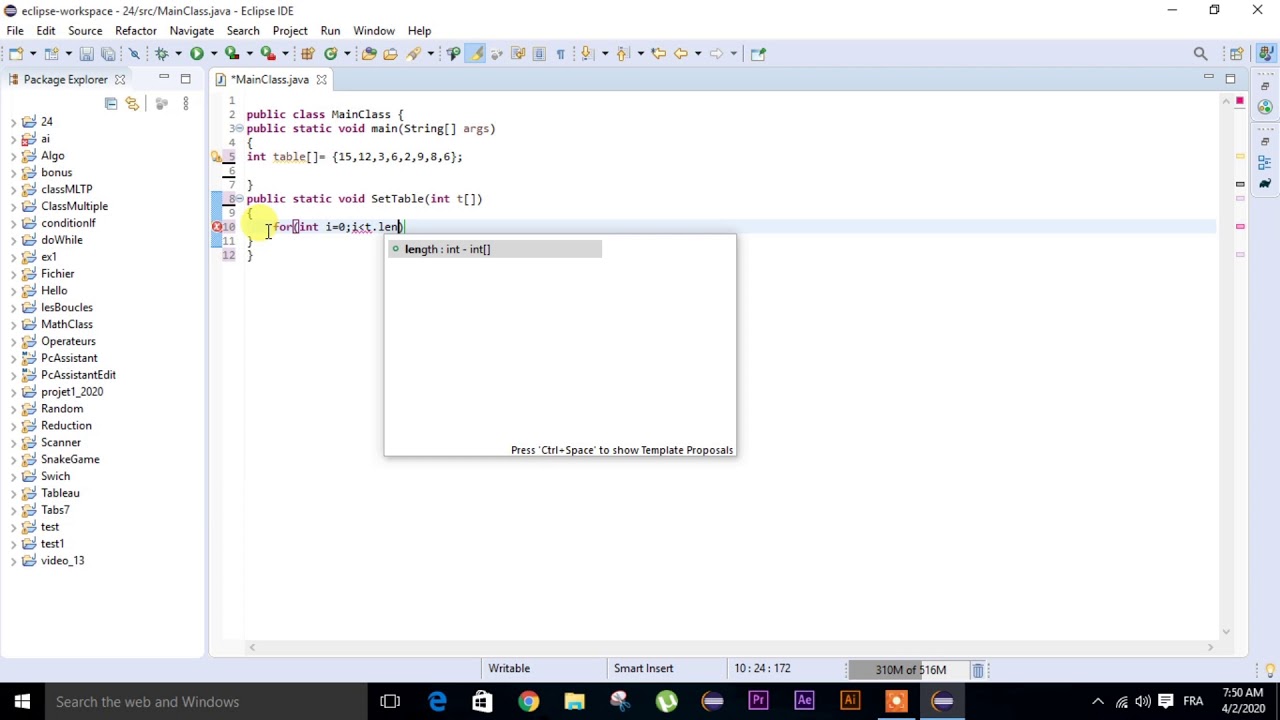The width and height of the screenshot is (1280, 720).
Task: Toggle Link with Editor in Package Explorer
Action: pos(132,104)
